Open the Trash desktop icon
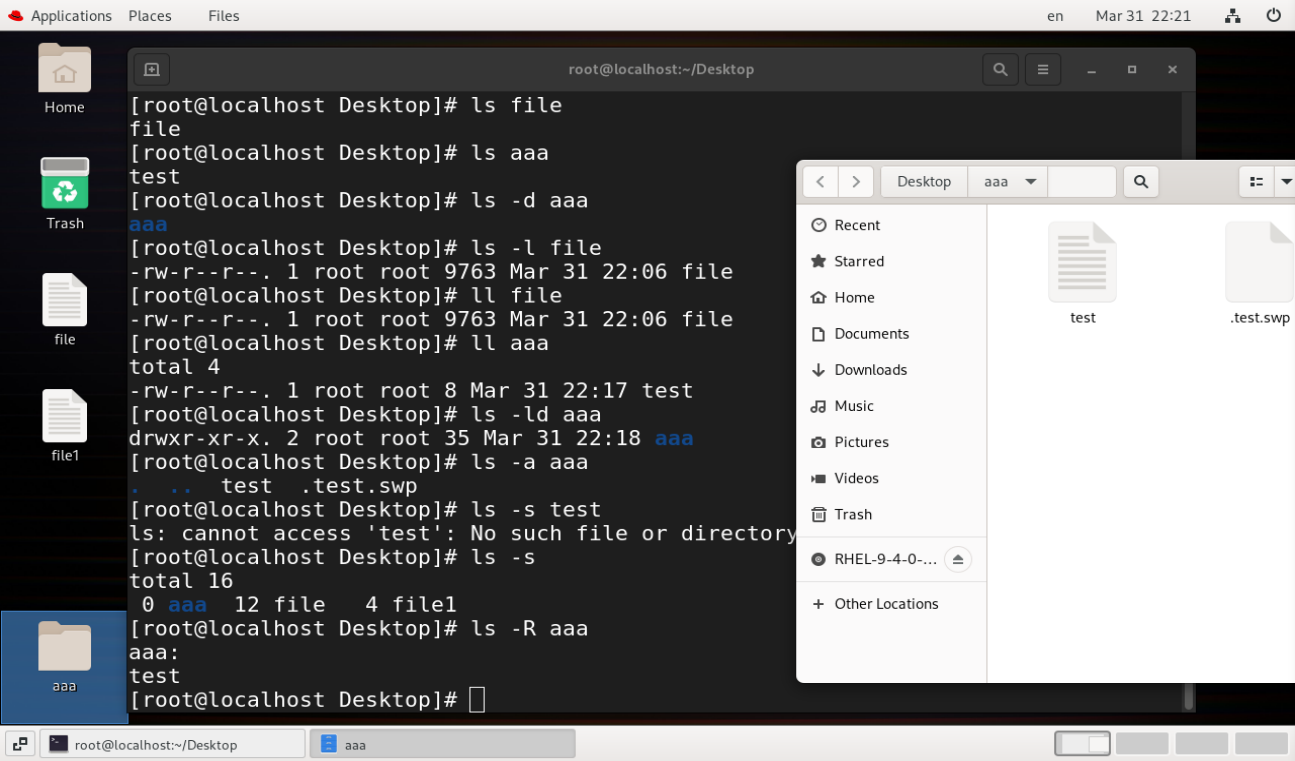 [x=64, y=194]
